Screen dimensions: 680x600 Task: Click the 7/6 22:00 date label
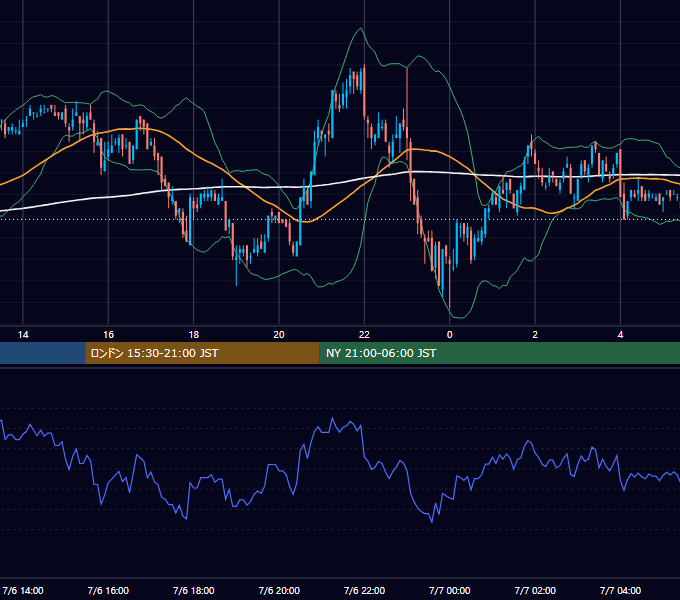364,590
